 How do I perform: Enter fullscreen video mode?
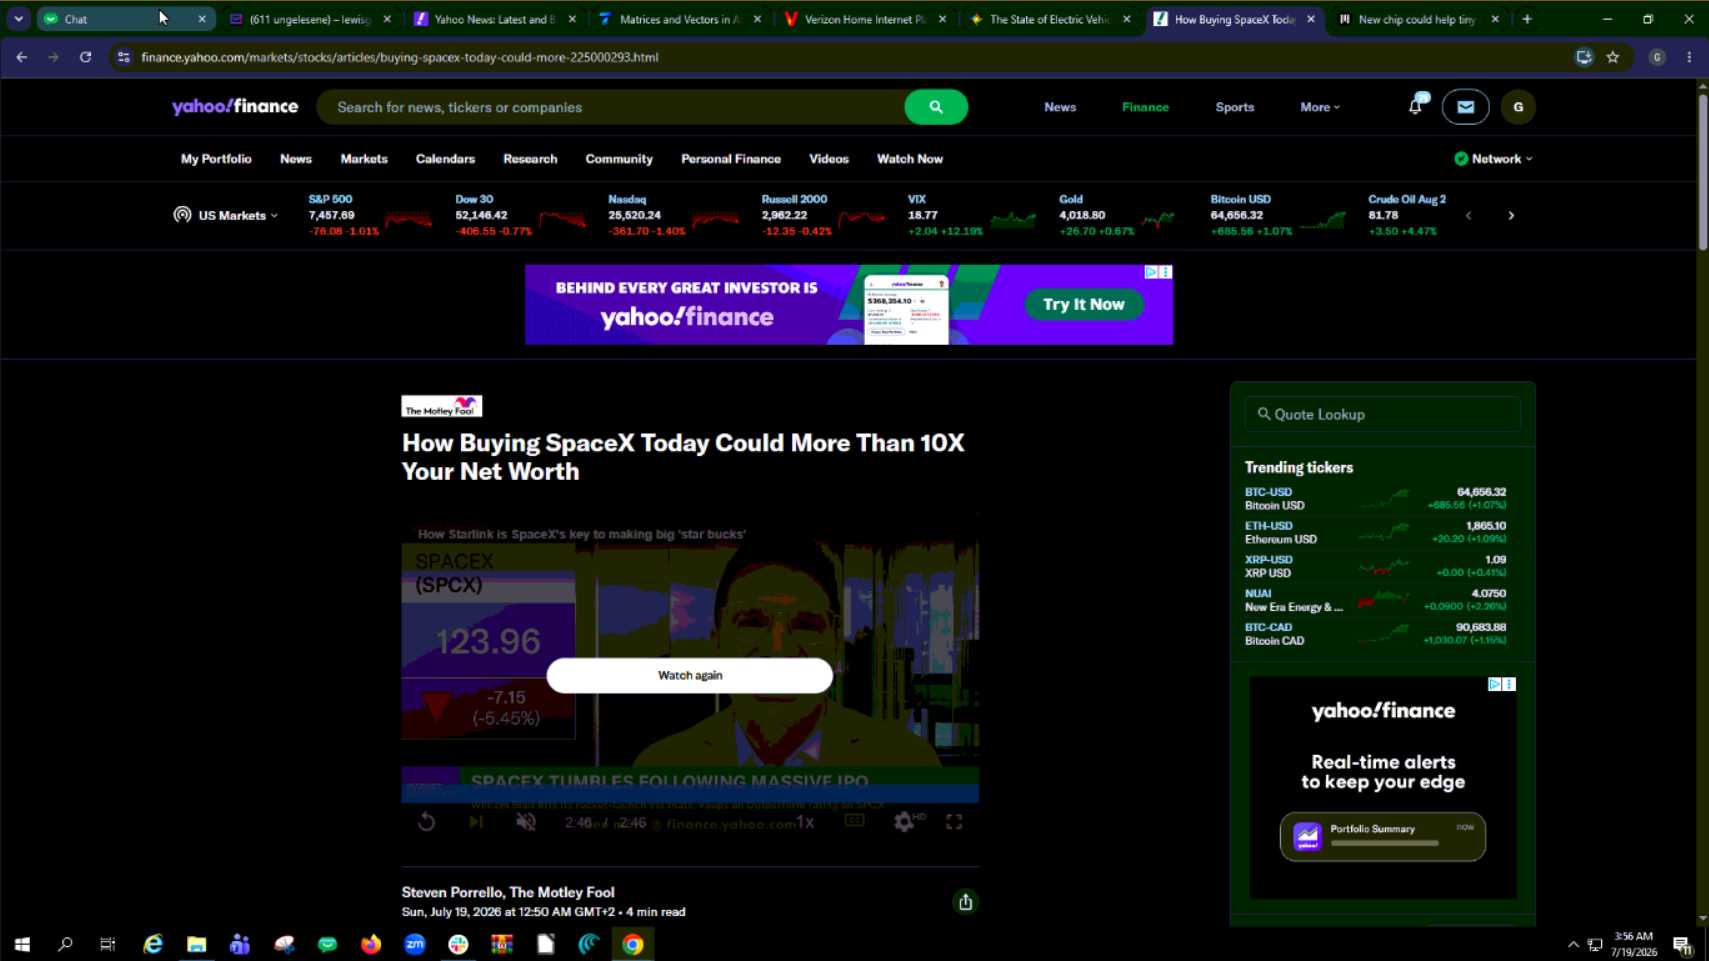click(954, 822)
